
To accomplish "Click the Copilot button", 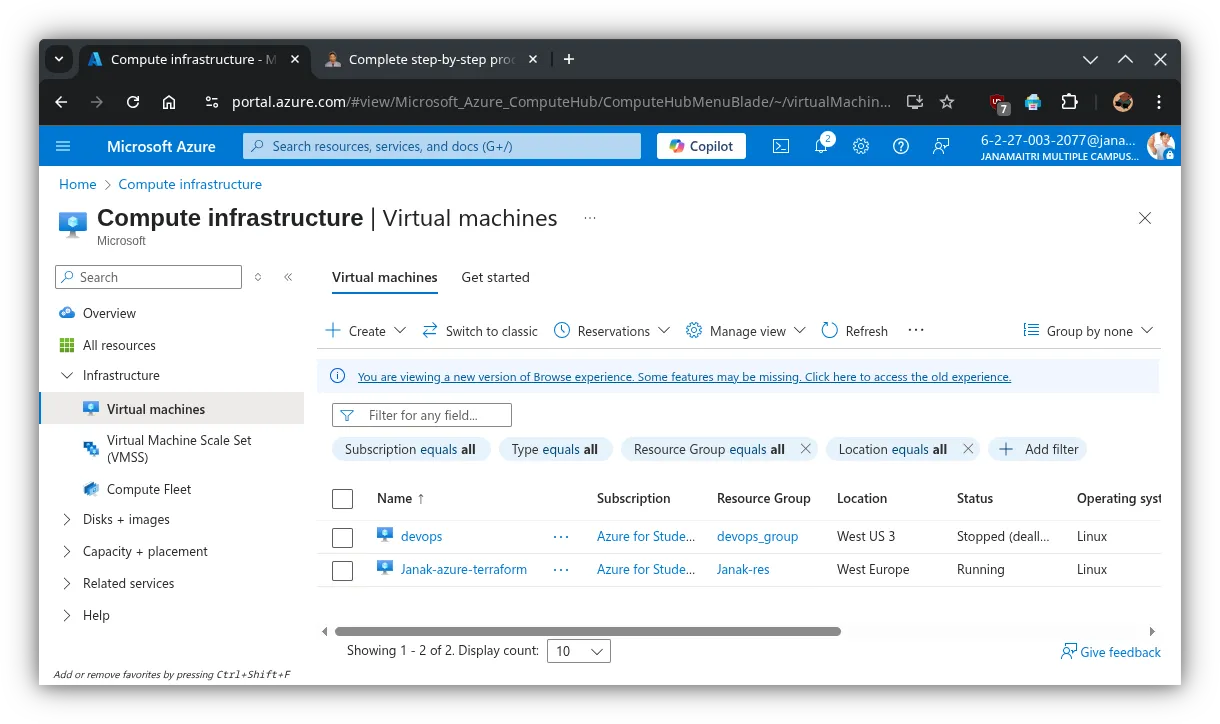I will click(x=701, y=146).
